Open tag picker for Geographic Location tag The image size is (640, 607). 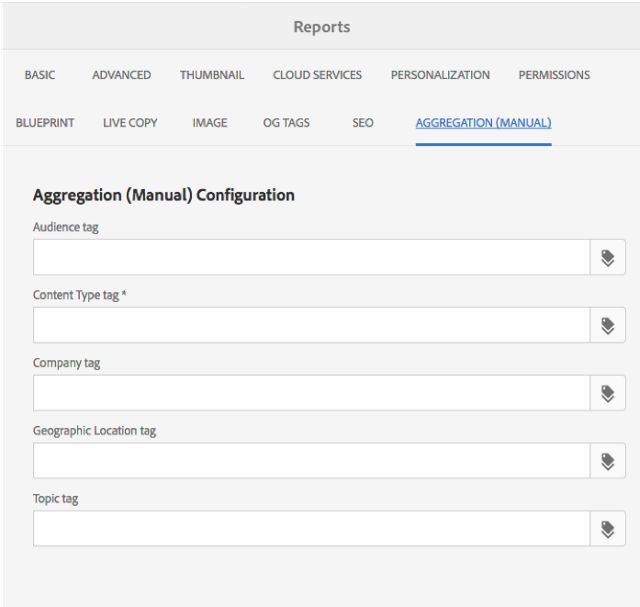tap(607, 461)
